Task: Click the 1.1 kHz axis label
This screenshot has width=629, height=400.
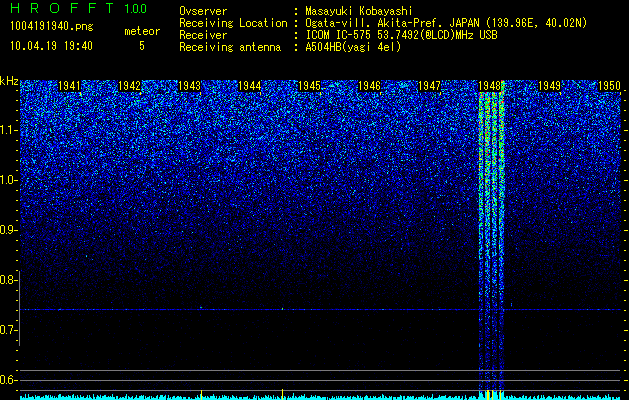Action: pyautogui.click(x=8, y=130)
